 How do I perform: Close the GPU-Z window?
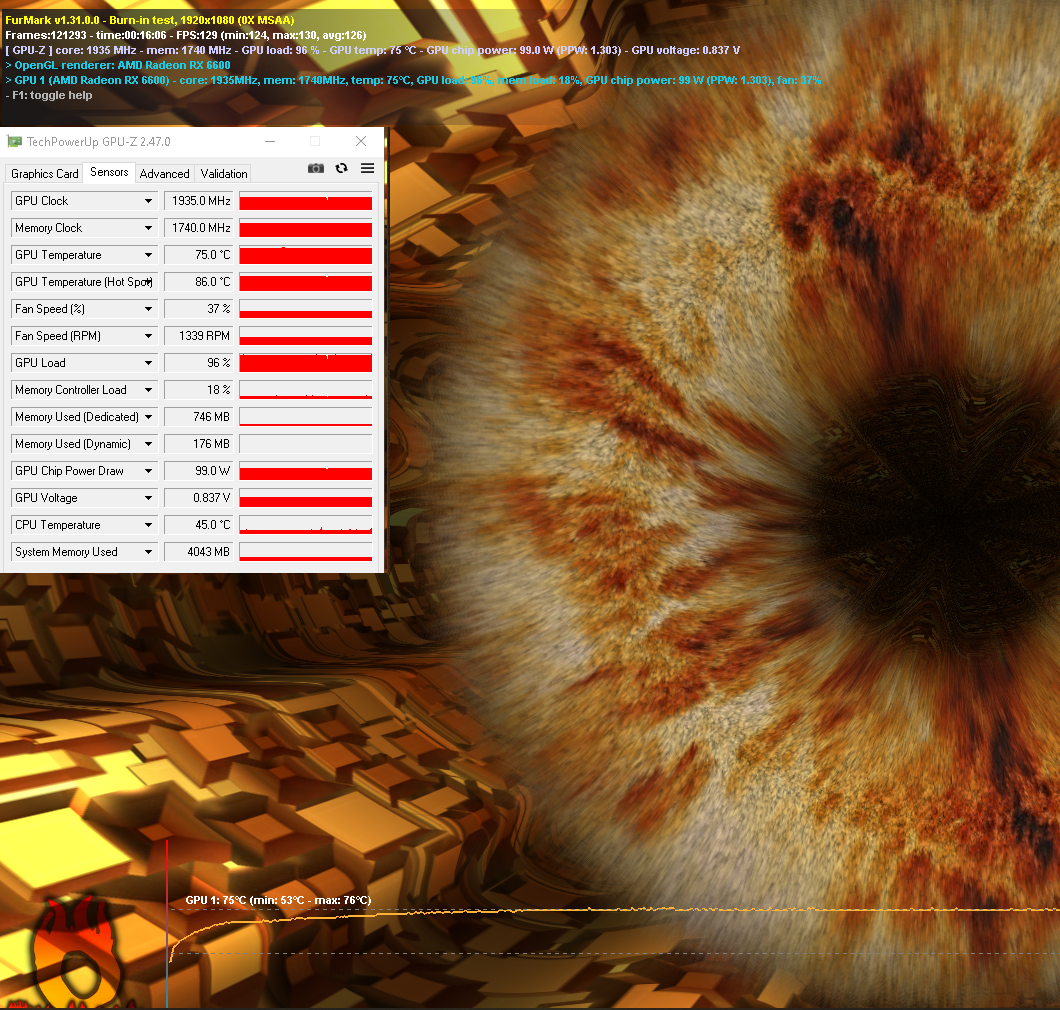point(361,141)
